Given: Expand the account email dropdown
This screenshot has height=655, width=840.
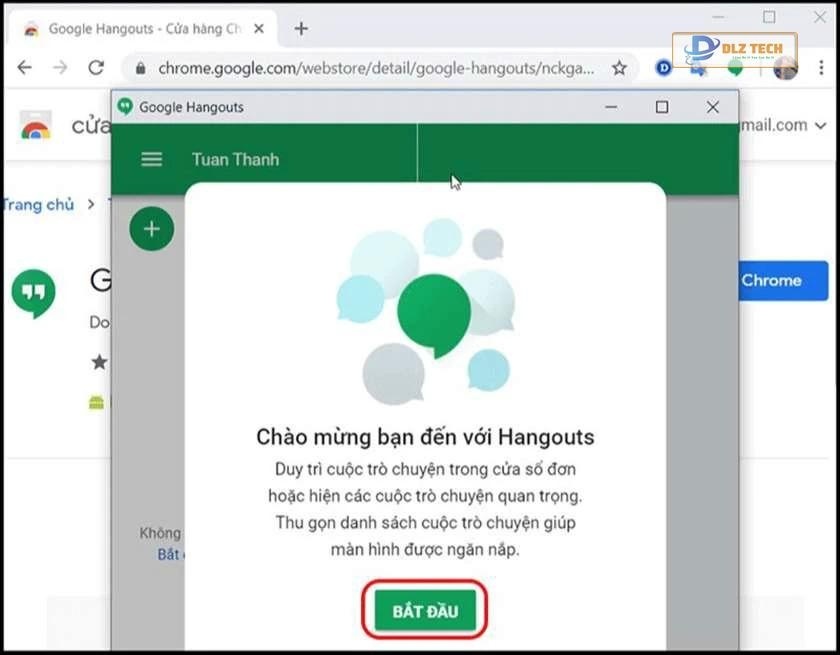Looking at the screenshot, I should tap(820, 126).
